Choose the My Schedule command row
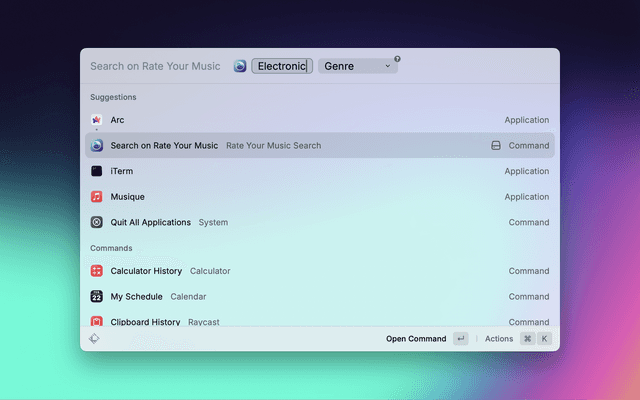Screen dimensions: 640x400 pyautogui.click(x=300, y=297)
